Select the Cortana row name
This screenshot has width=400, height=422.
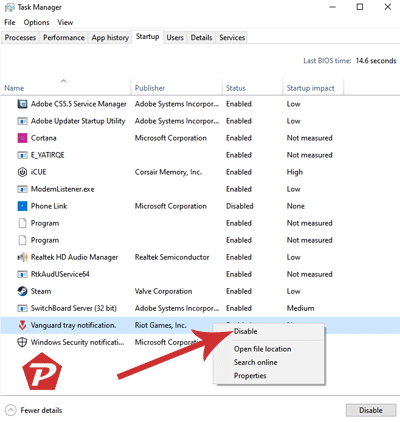[44, 138]
